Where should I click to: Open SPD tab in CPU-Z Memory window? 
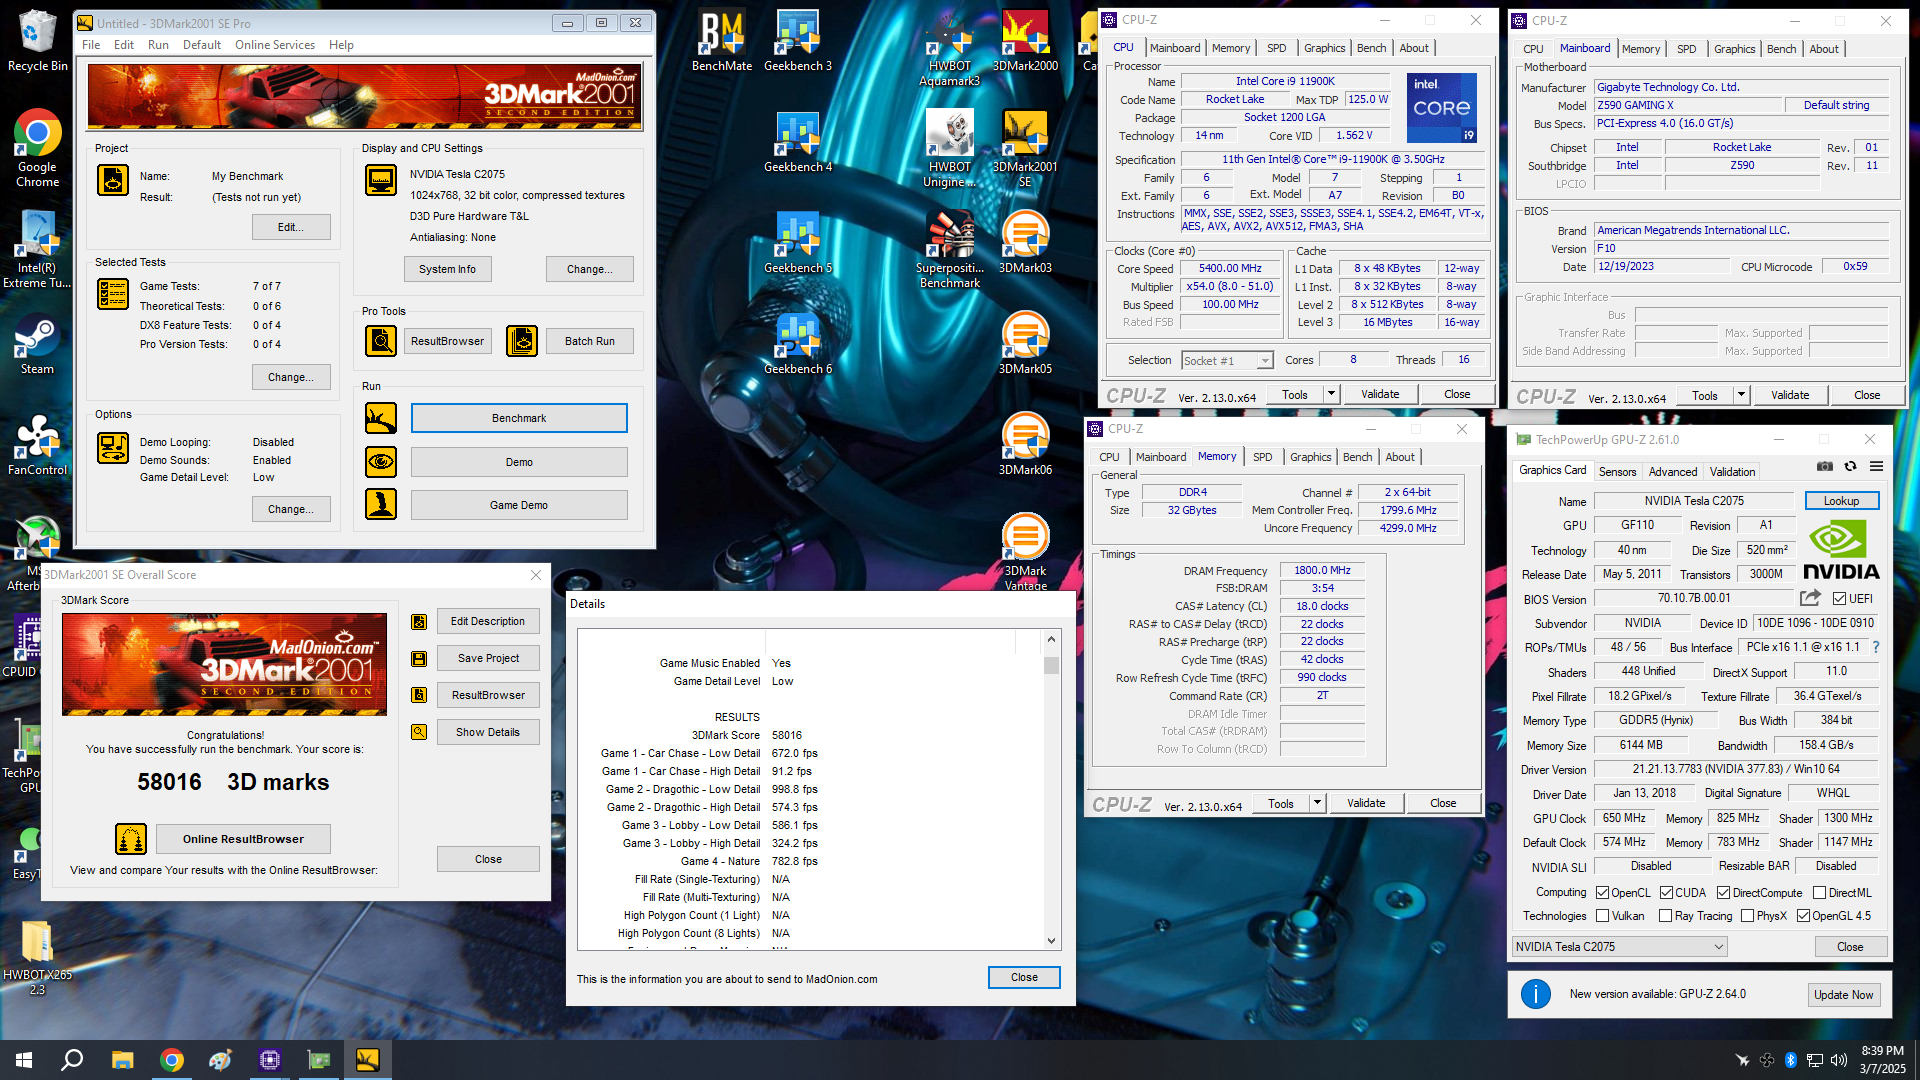(x=1263, y=457)
